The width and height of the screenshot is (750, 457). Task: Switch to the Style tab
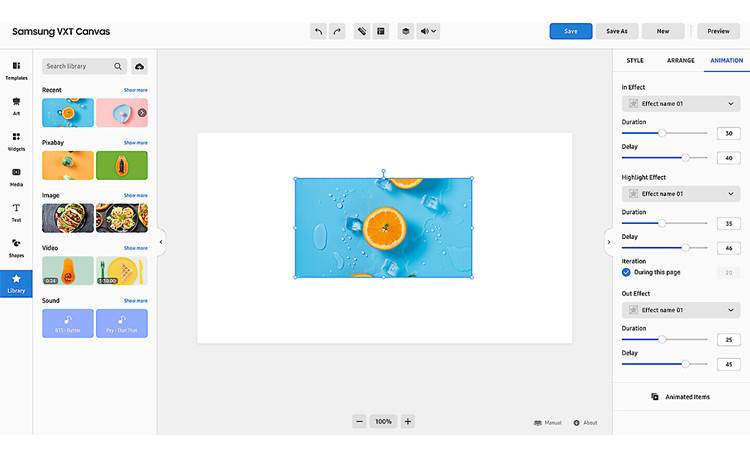pyautogui.click(x=635, y=60)
